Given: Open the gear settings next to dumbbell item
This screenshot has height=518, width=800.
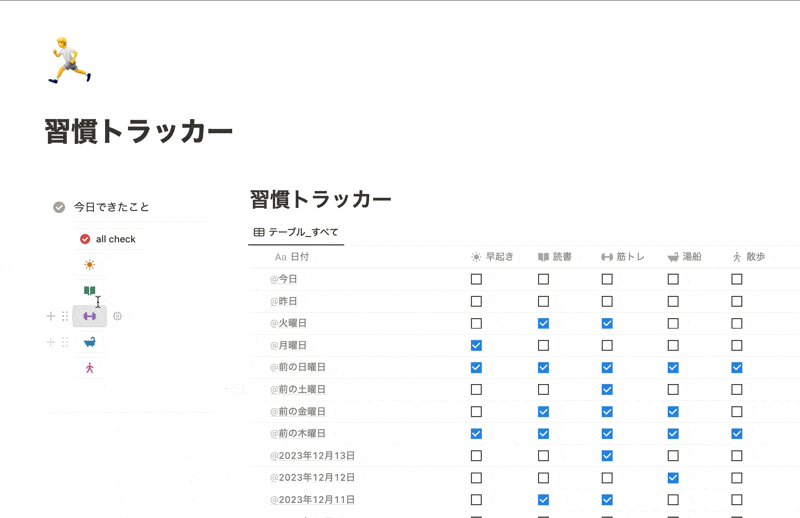Looking at the screenshot, I should click(117, 316).
